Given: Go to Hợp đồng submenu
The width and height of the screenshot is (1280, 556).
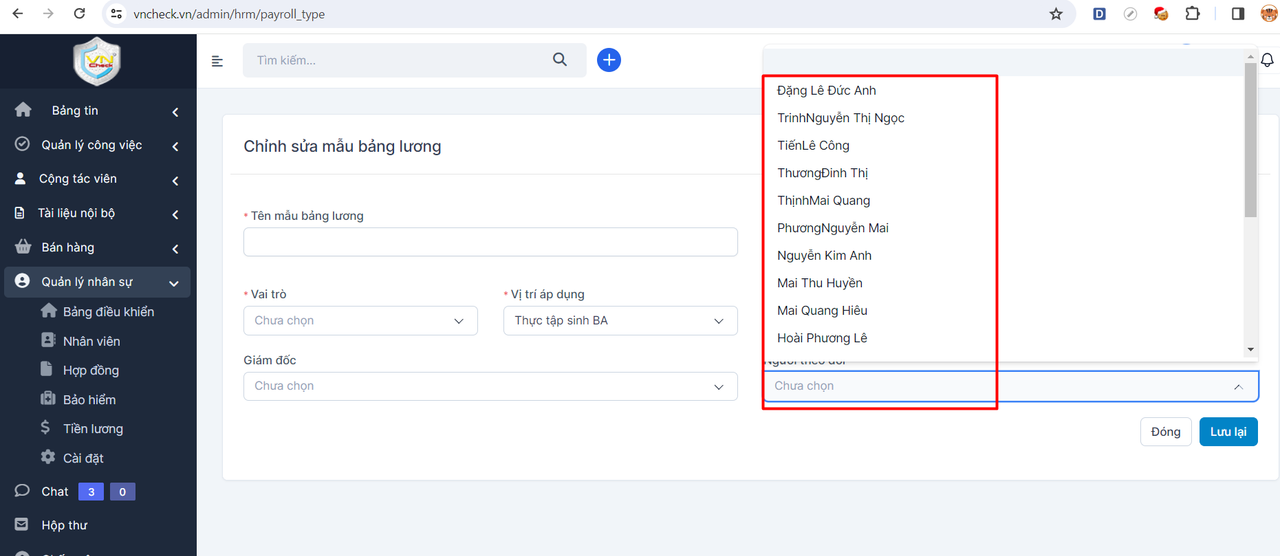Looking at the screenshot, I should pyautogui.click(x=91, y=370).
